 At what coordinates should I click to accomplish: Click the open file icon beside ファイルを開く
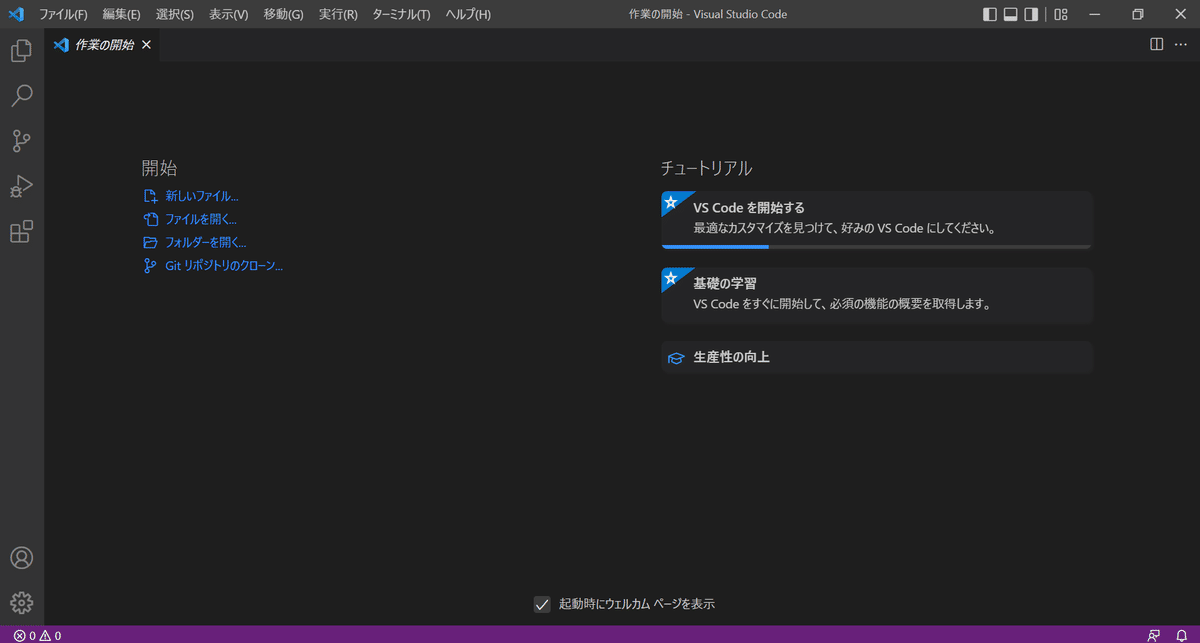tap(151, 219)
